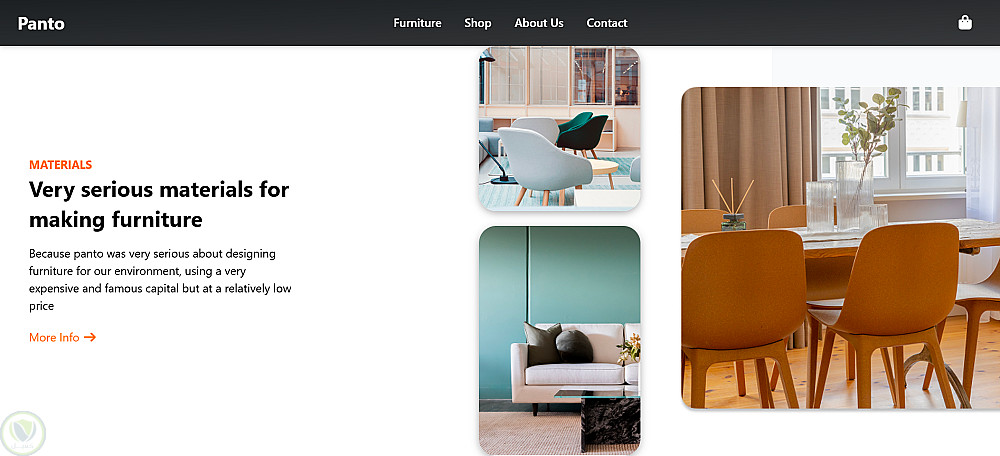
Task: Open the shopping bag cart icon
Action: click(x=965, y=23)
